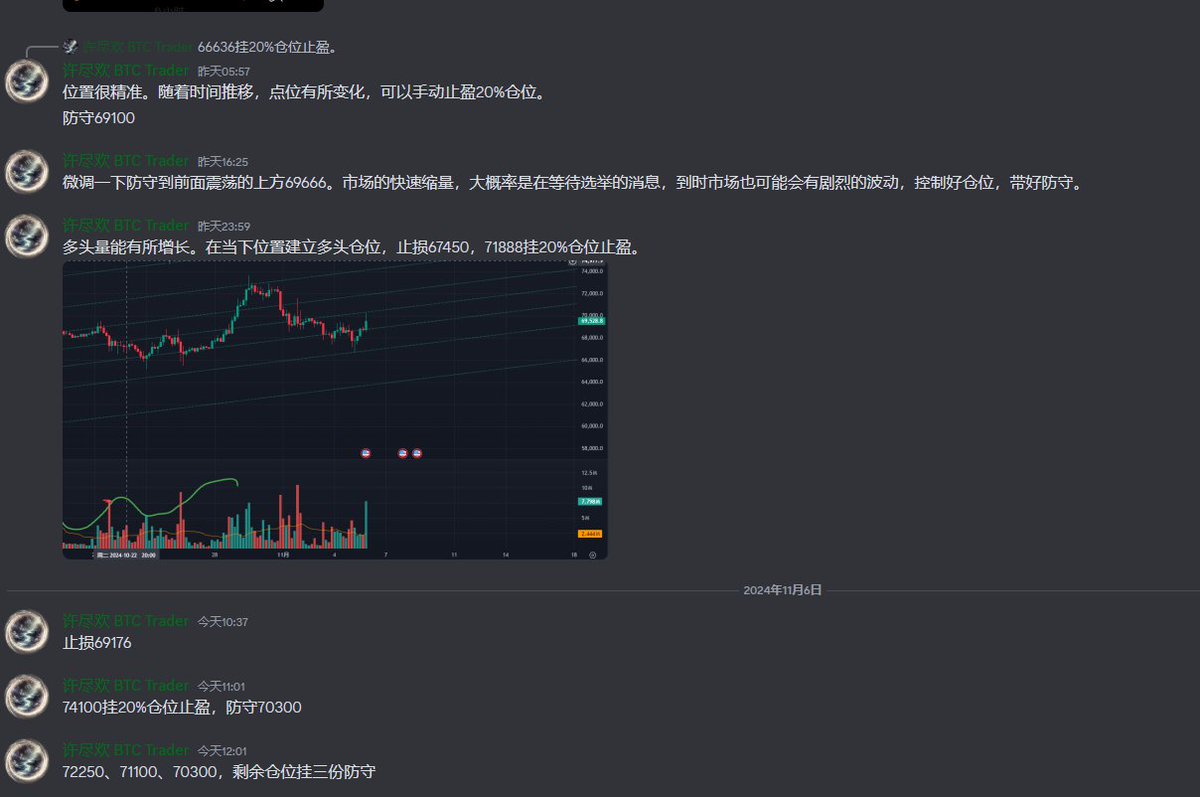The width and height of the screenshot is (1200, 797).
Task: Click the teal 7.798M volume label
Action: 588,502
